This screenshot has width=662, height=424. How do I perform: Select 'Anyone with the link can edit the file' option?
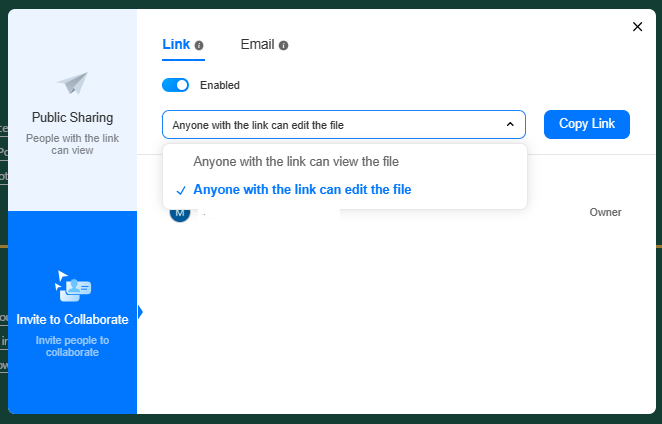[302, 190]
